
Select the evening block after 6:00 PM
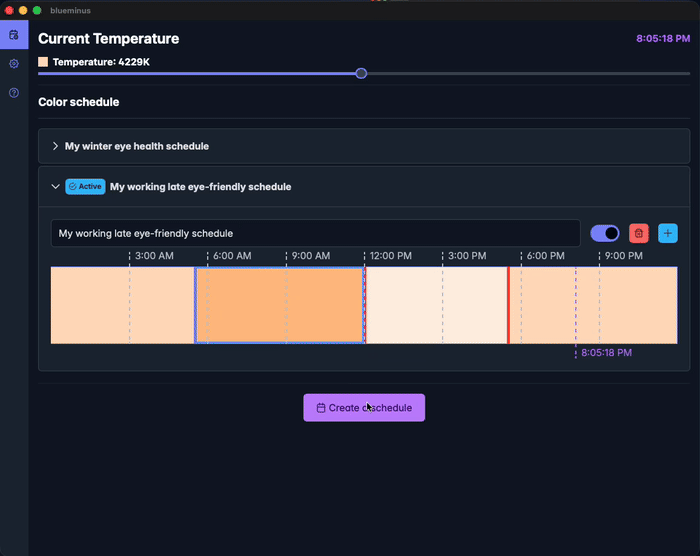(594, 305)
